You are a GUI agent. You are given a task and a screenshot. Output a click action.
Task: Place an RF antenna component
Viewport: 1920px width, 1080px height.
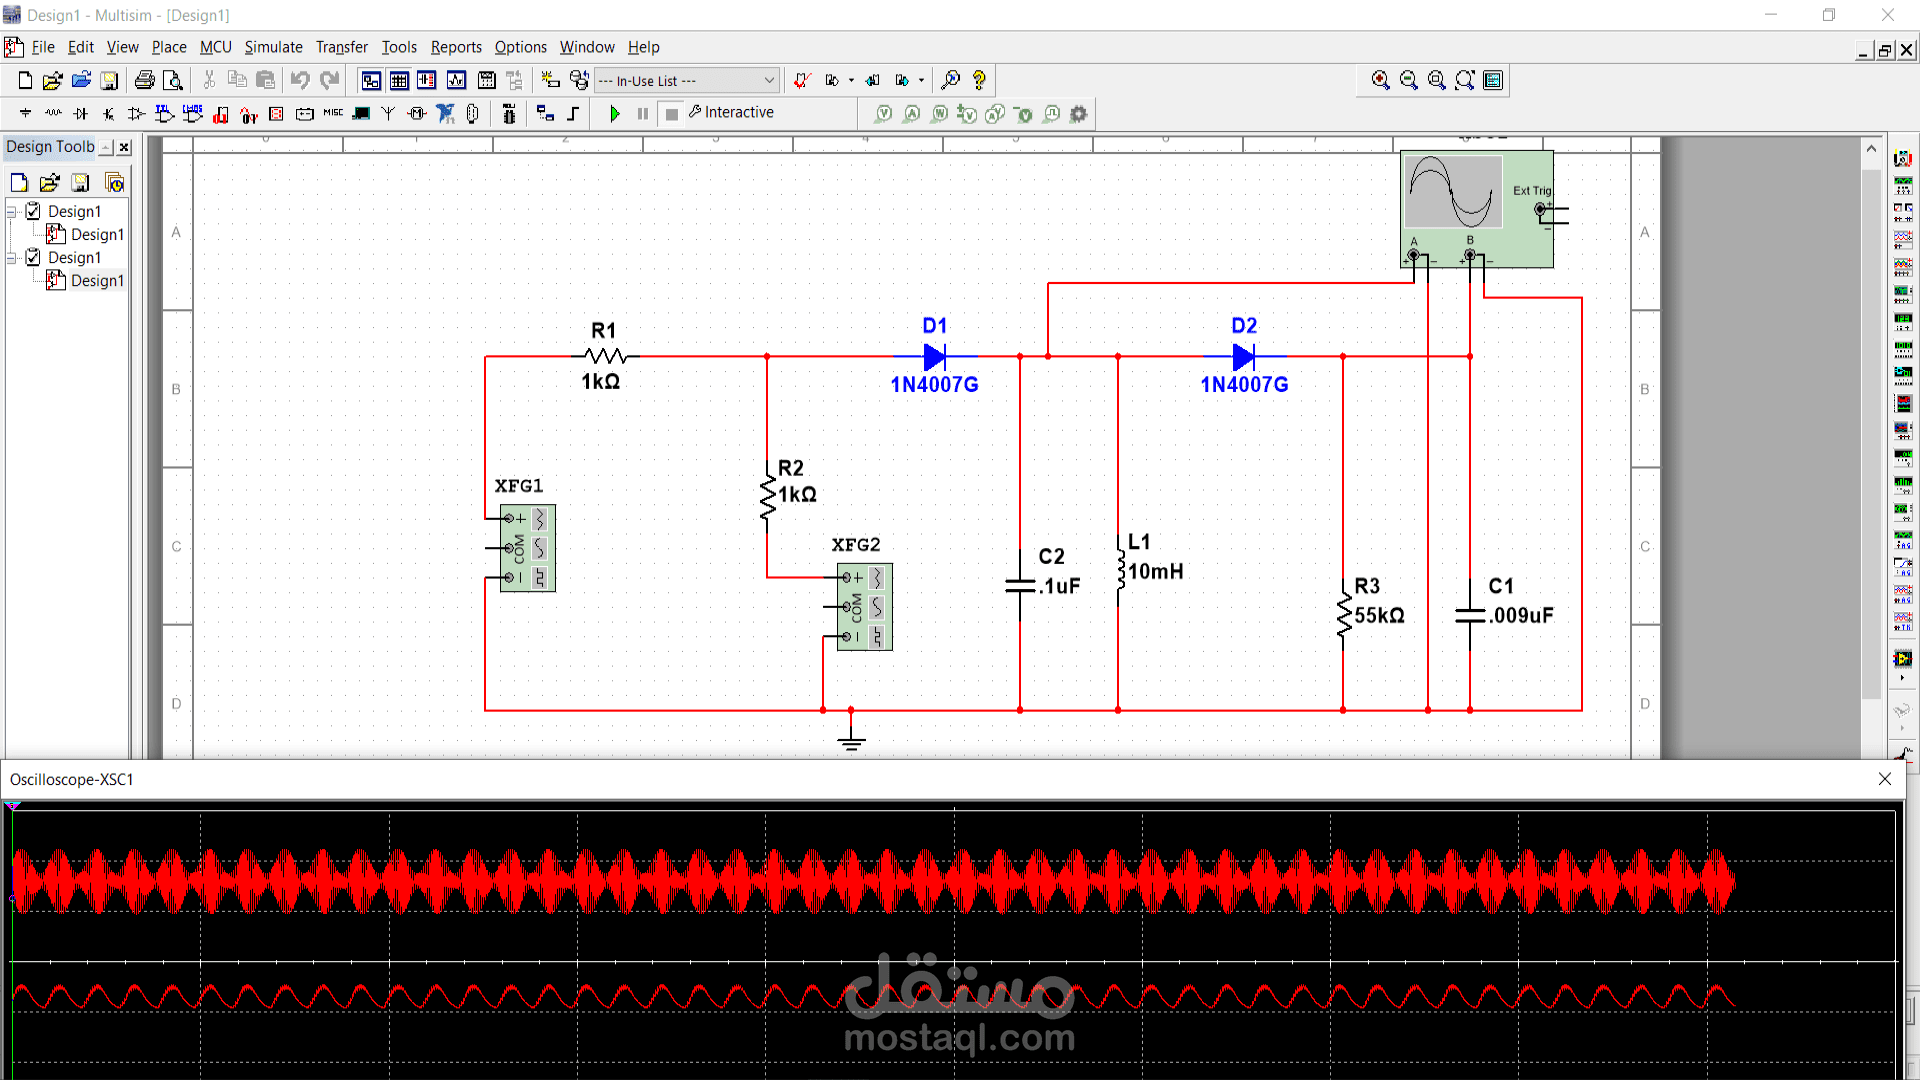coord(389,114)
